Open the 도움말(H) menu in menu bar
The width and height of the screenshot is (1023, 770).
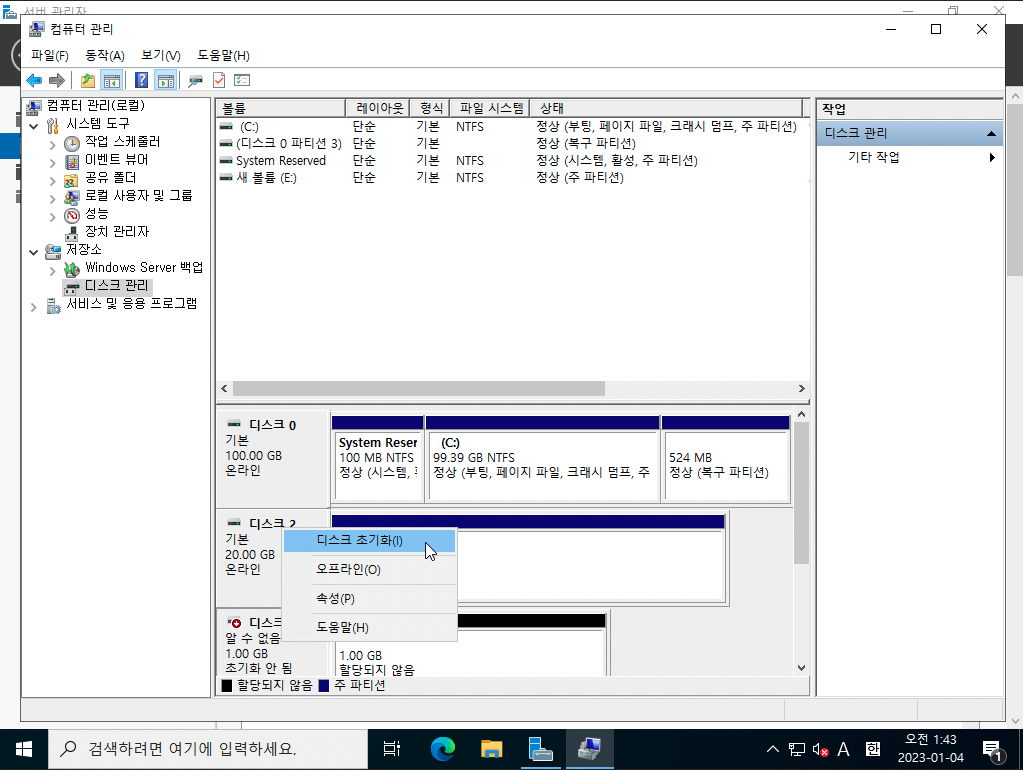point(223,55)
